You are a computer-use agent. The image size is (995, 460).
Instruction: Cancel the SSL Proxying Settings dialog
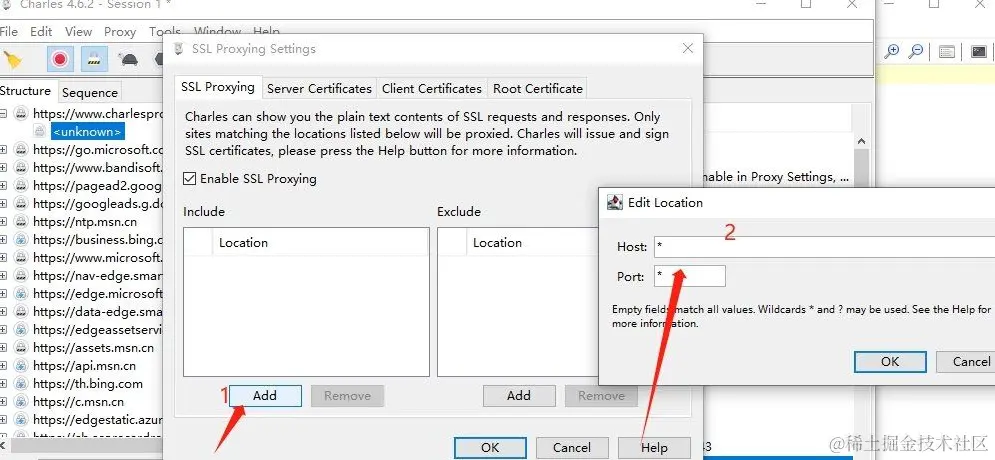pyautogui.click(x=572, y=448)
